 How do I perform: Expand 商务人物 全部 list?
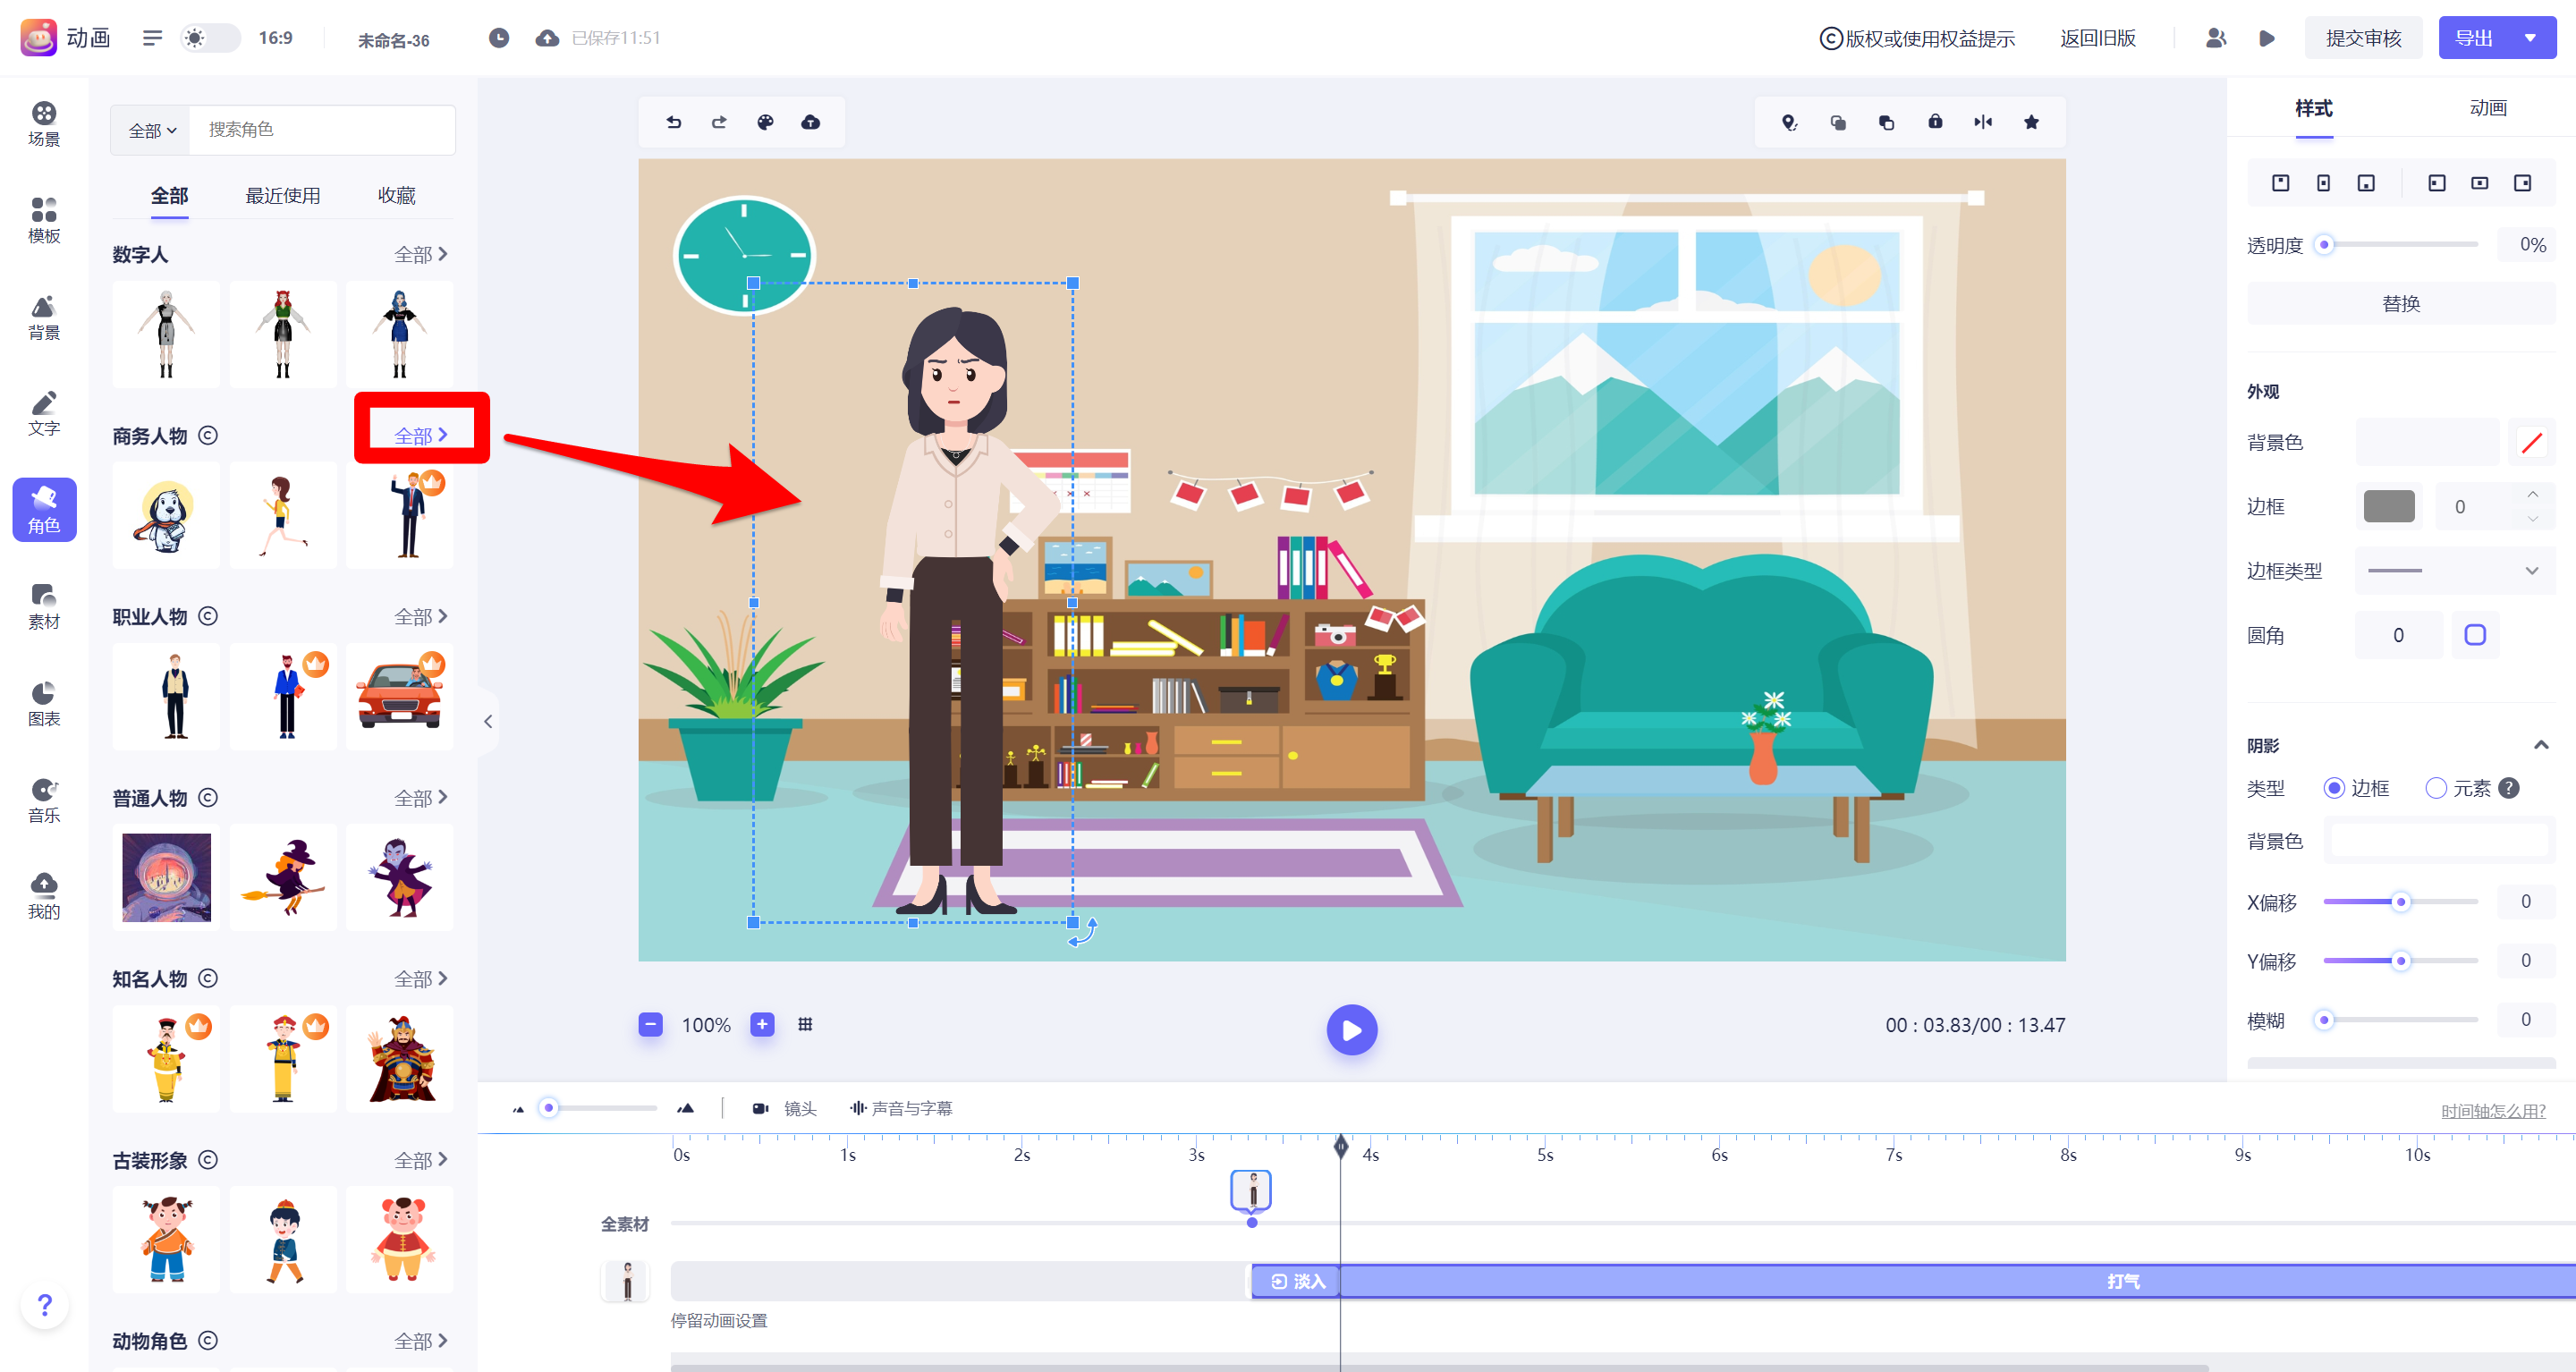pyautogui.click(x=421, y=435)
